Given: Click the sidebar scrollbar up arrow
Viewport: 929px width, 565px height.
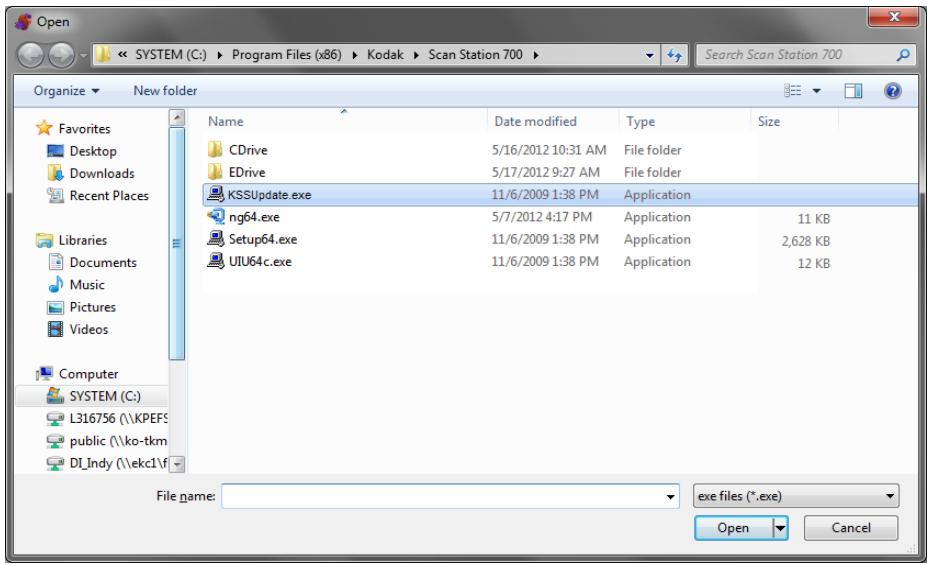Looking at the screenshot, I should [x=177, y=117].
